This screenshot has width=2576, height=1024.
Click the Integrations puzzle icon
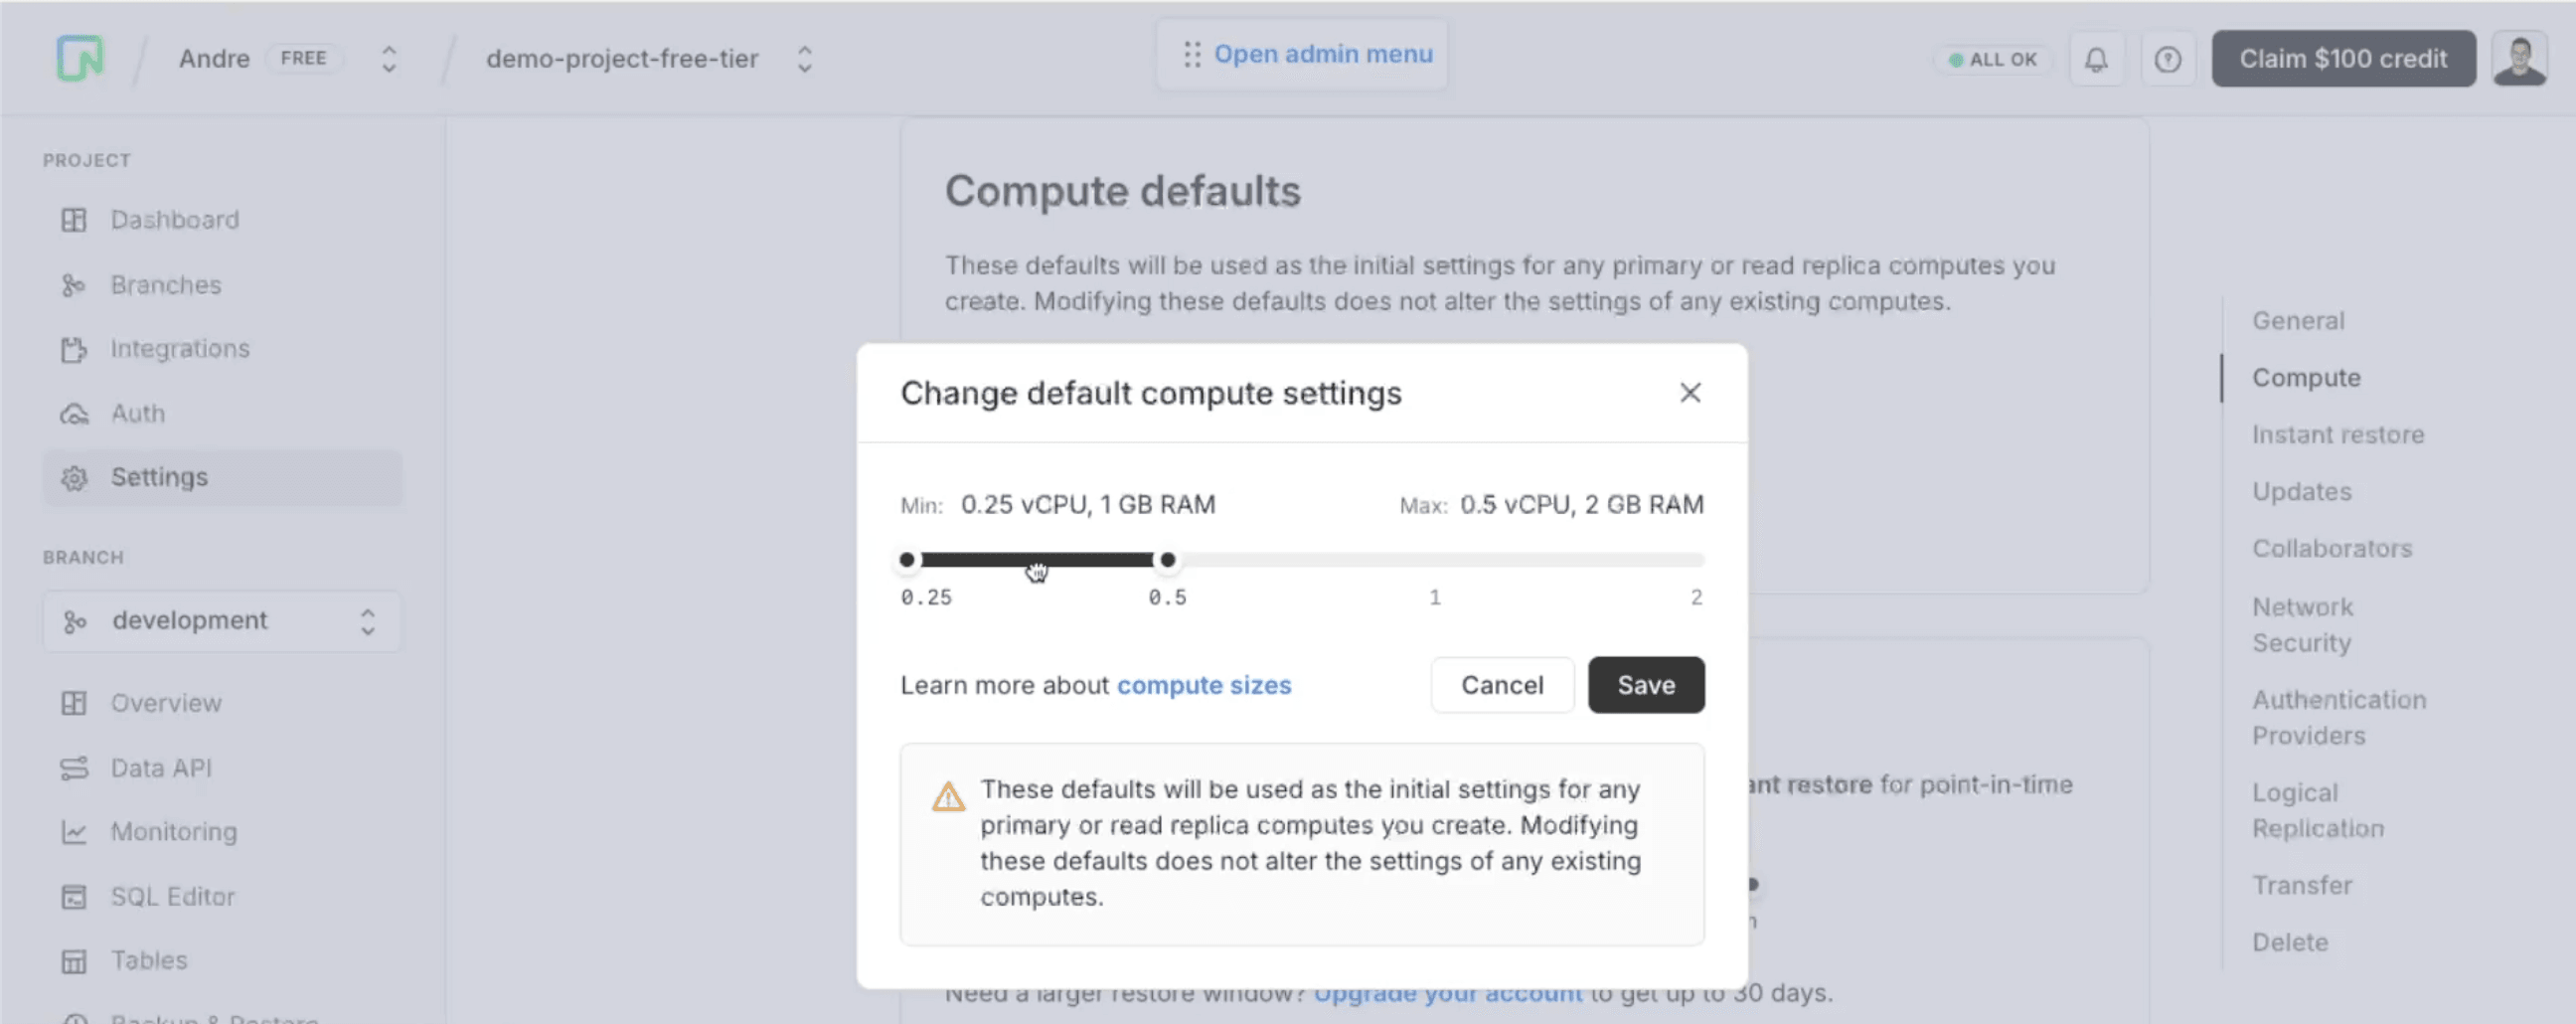[x=74, y=349]
